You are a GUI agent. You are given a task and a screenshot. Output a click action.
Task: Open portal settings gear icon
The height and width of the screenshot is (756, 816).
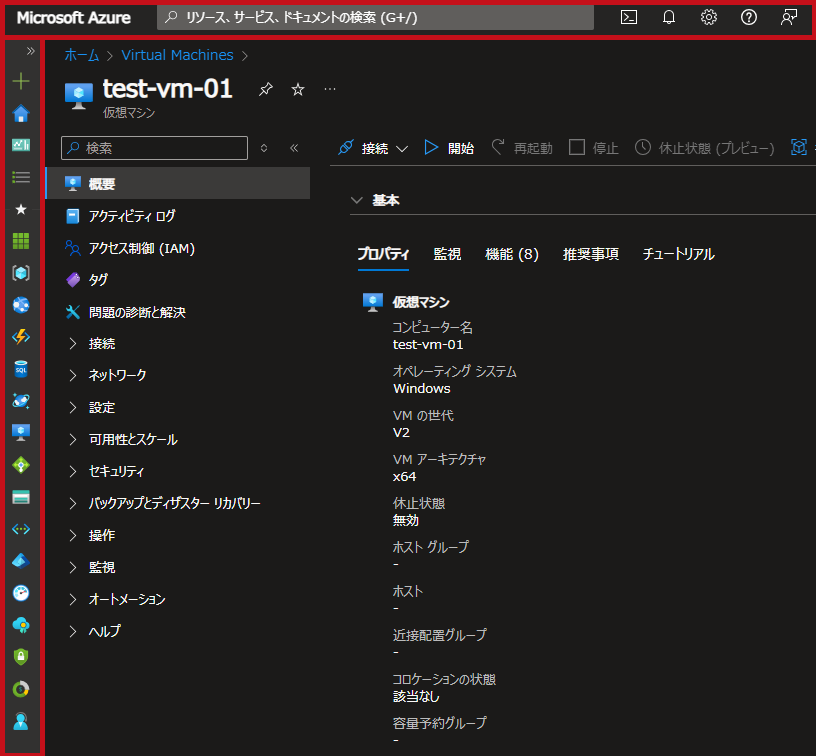709,17
